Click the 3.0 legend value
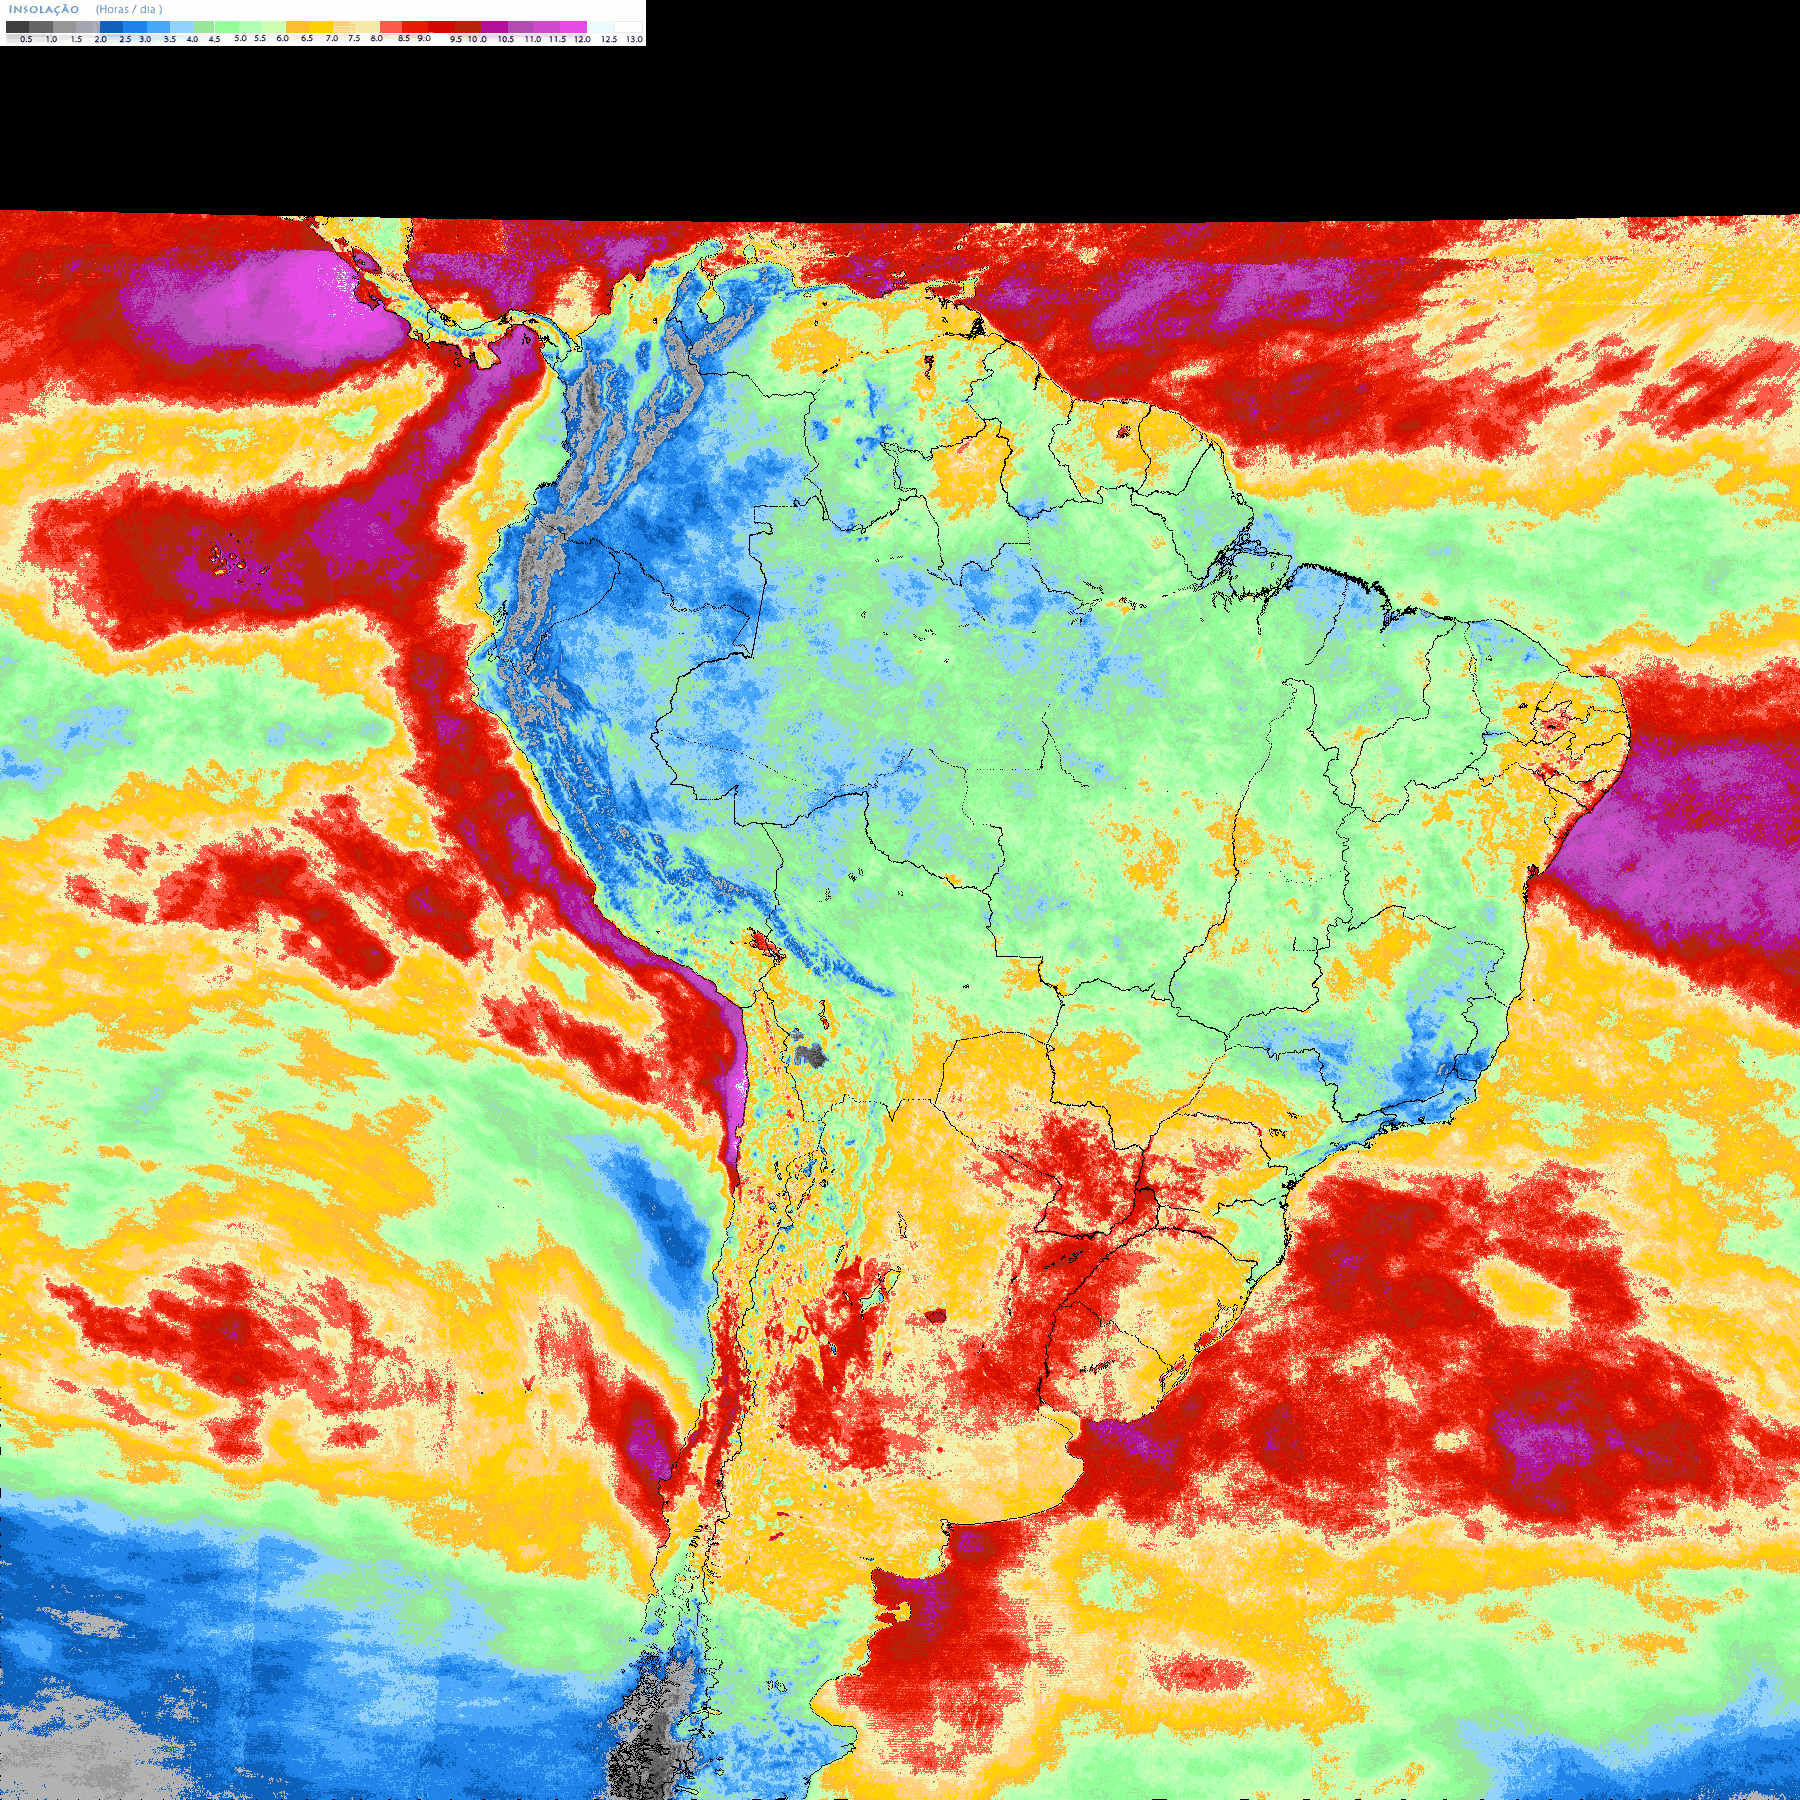Image resolution: width=1800 pixels, height=1800 pixels. click(x=145, y=39)
